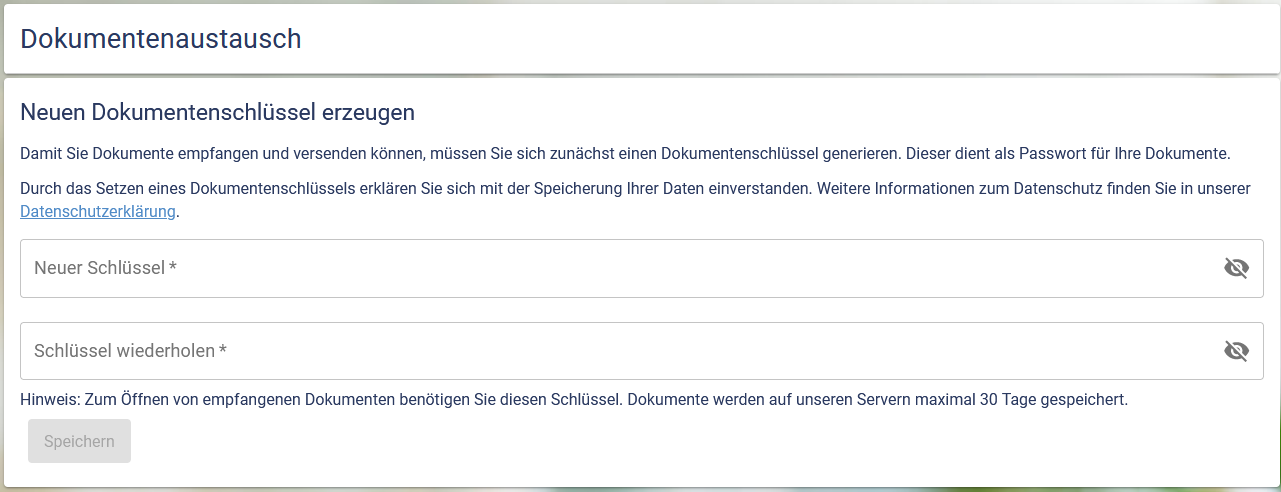1281x492 pixels.
Task: Click the word Hinweis below the fields
Action: coord(48,400)
